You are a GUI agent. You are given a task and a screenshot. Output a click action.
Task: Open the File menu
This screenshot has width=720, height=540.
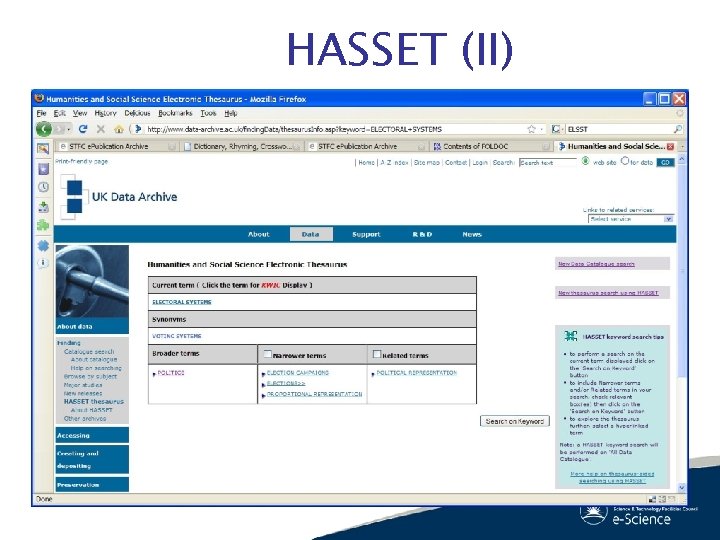coord(41,113)
